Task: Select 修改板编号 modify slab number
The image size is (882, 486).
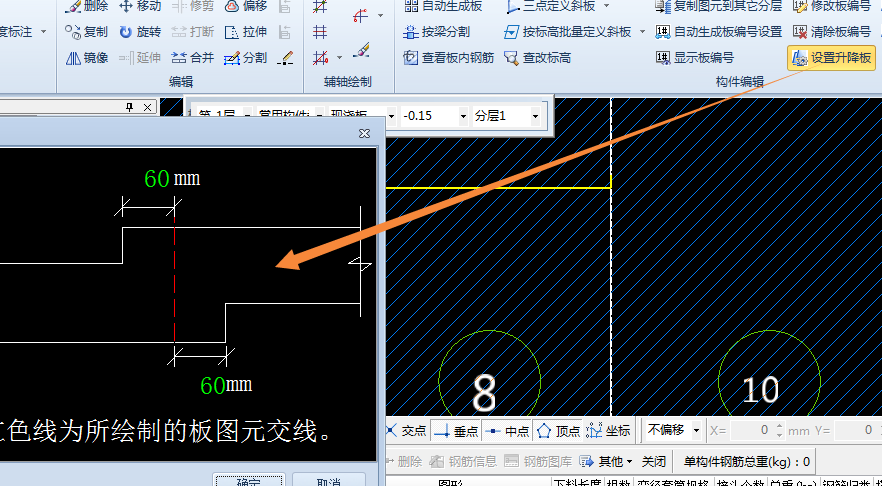Action: [832, 6]
